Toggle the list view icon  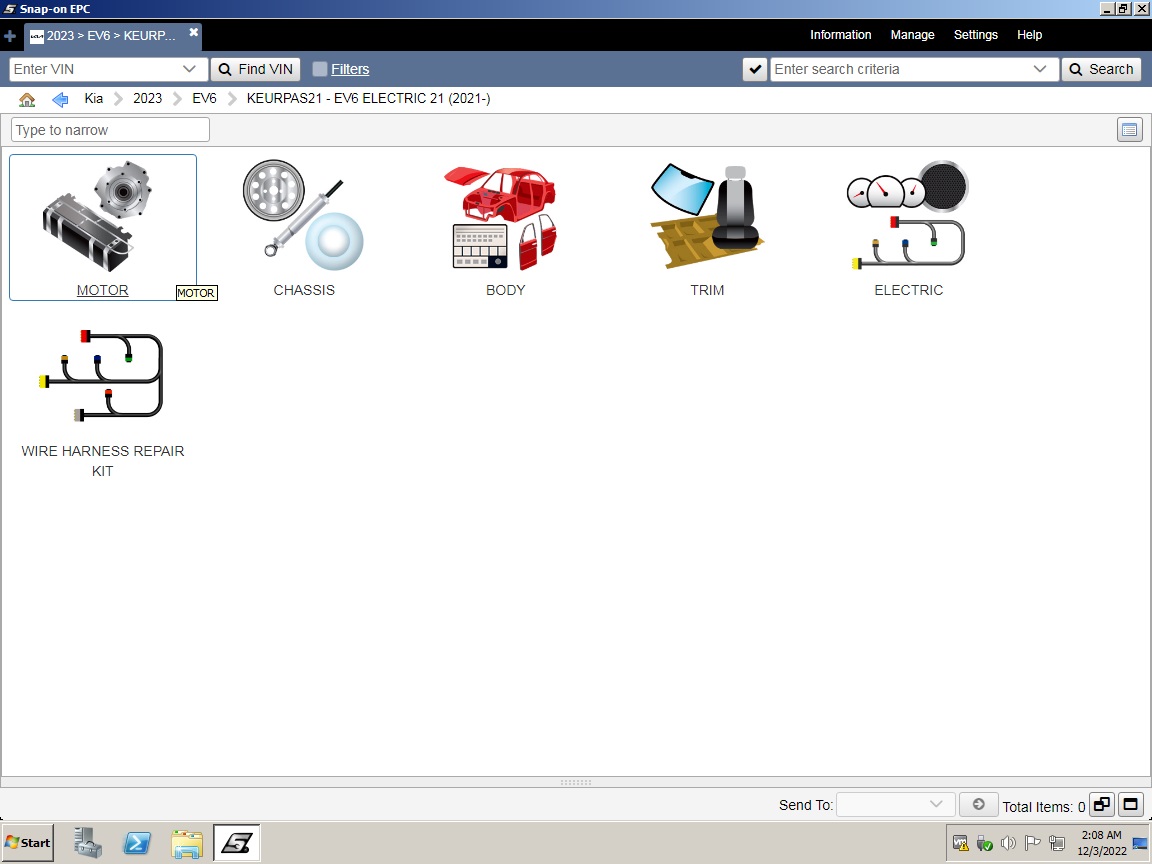point(1129,130)
